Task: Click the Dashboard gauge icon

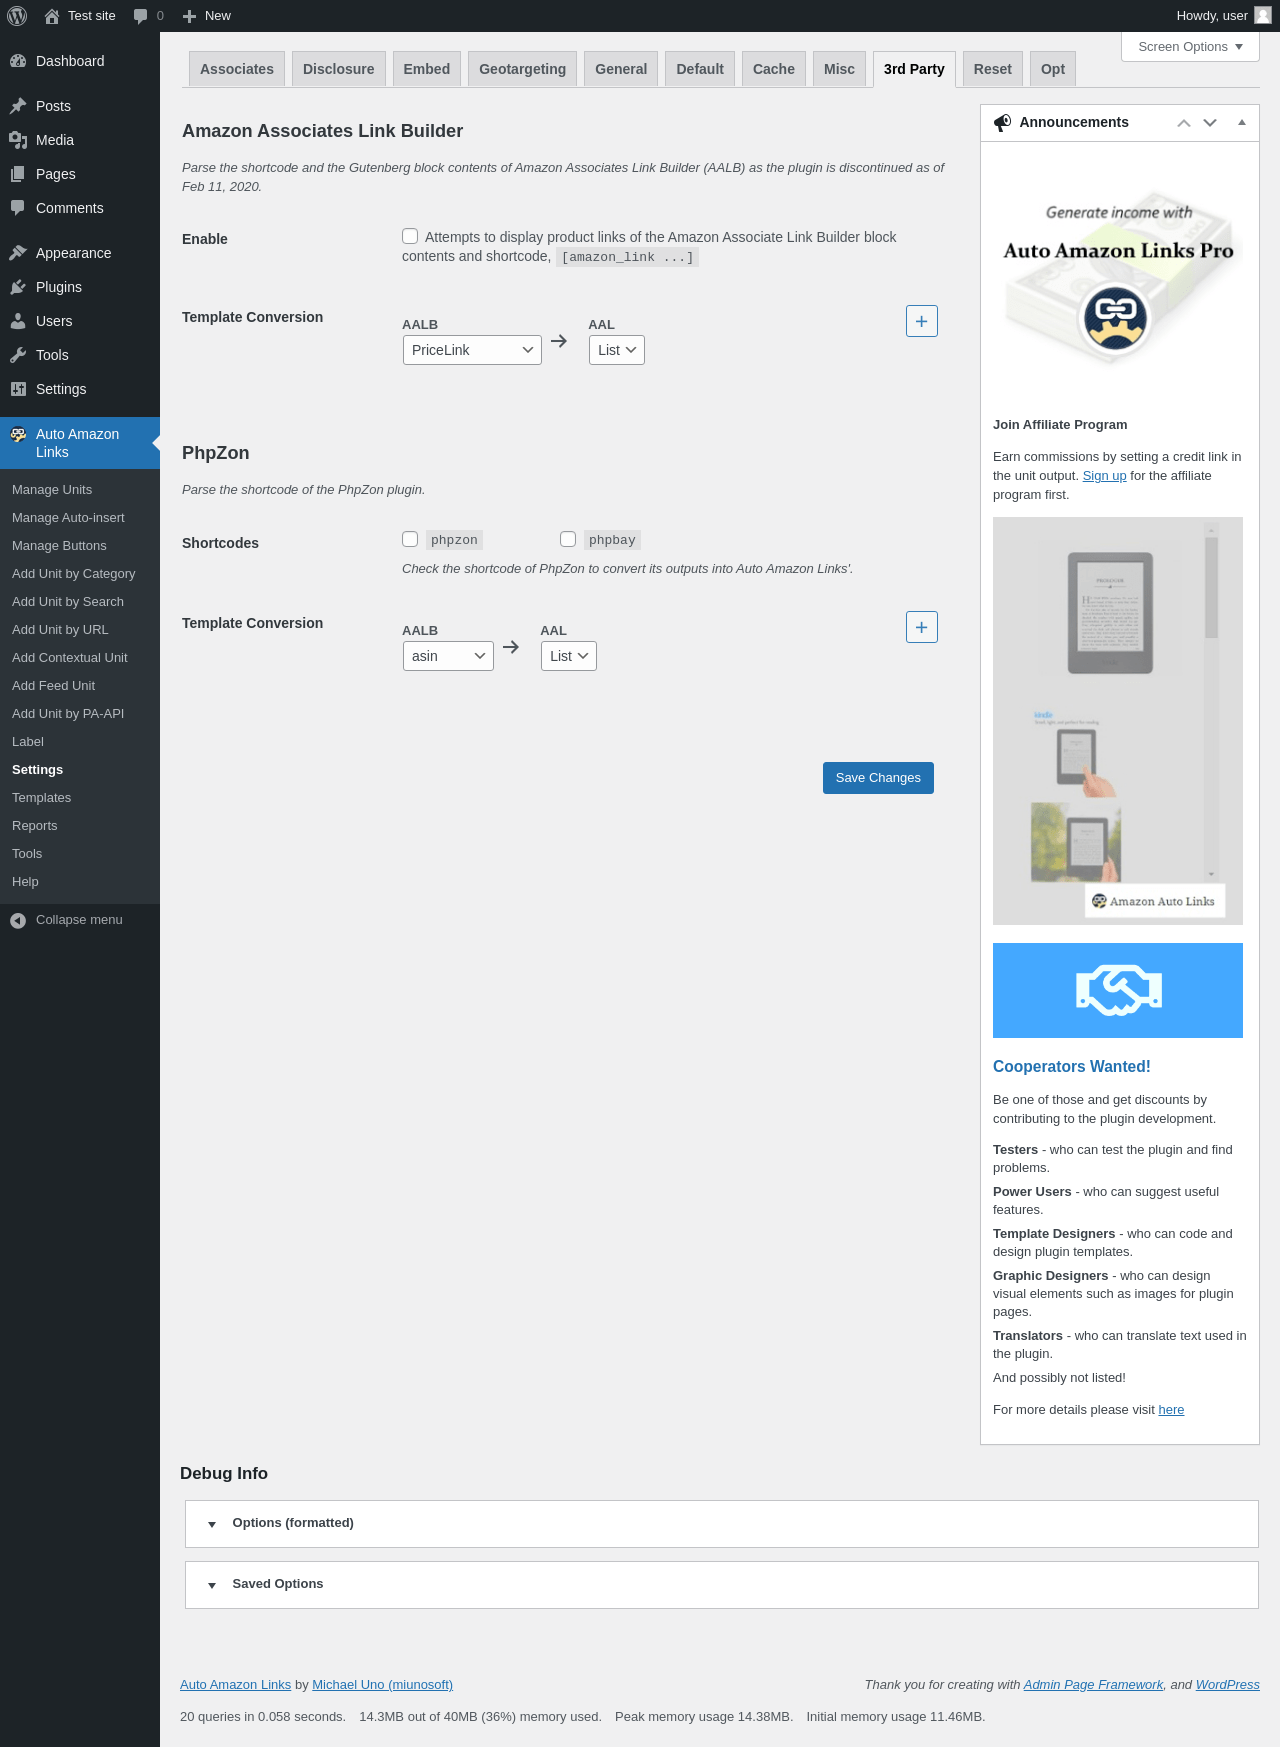Action: point(18,61)
